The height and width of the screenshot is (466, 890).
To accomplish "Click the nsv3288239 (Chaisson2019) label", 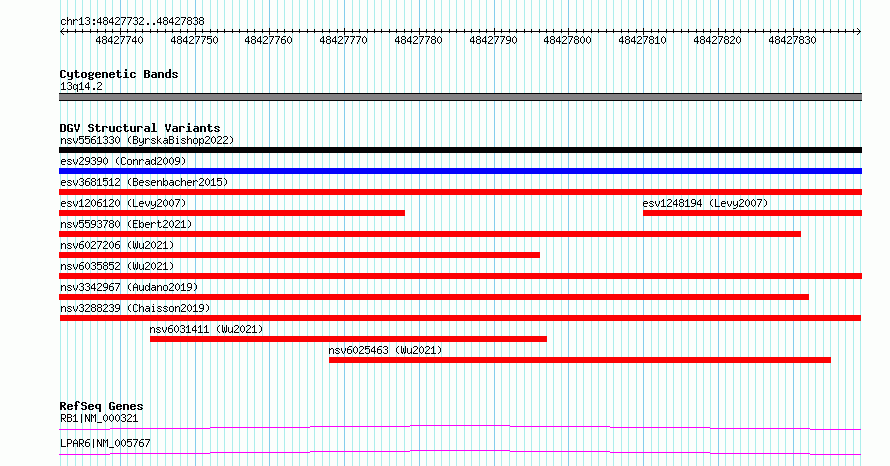I will 135,308.
